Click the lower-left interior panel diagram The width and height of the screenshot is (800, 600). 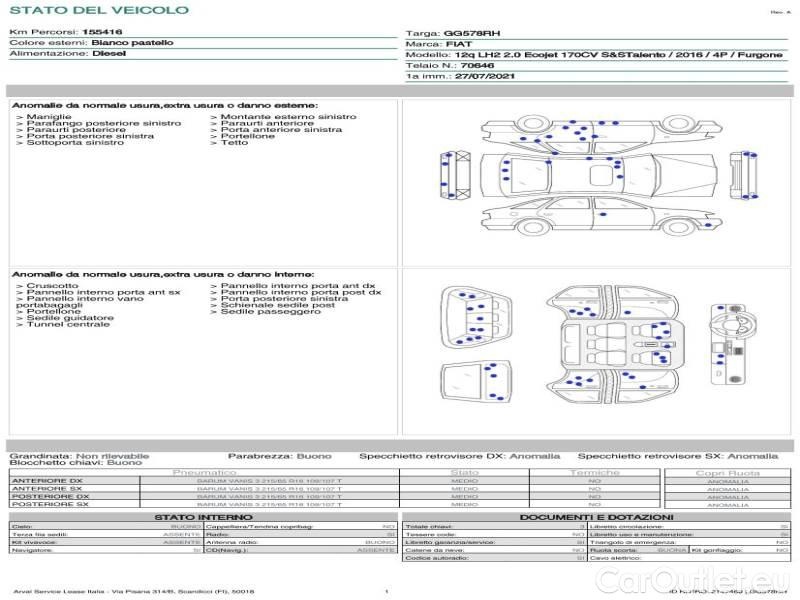[x=476, y=387]
